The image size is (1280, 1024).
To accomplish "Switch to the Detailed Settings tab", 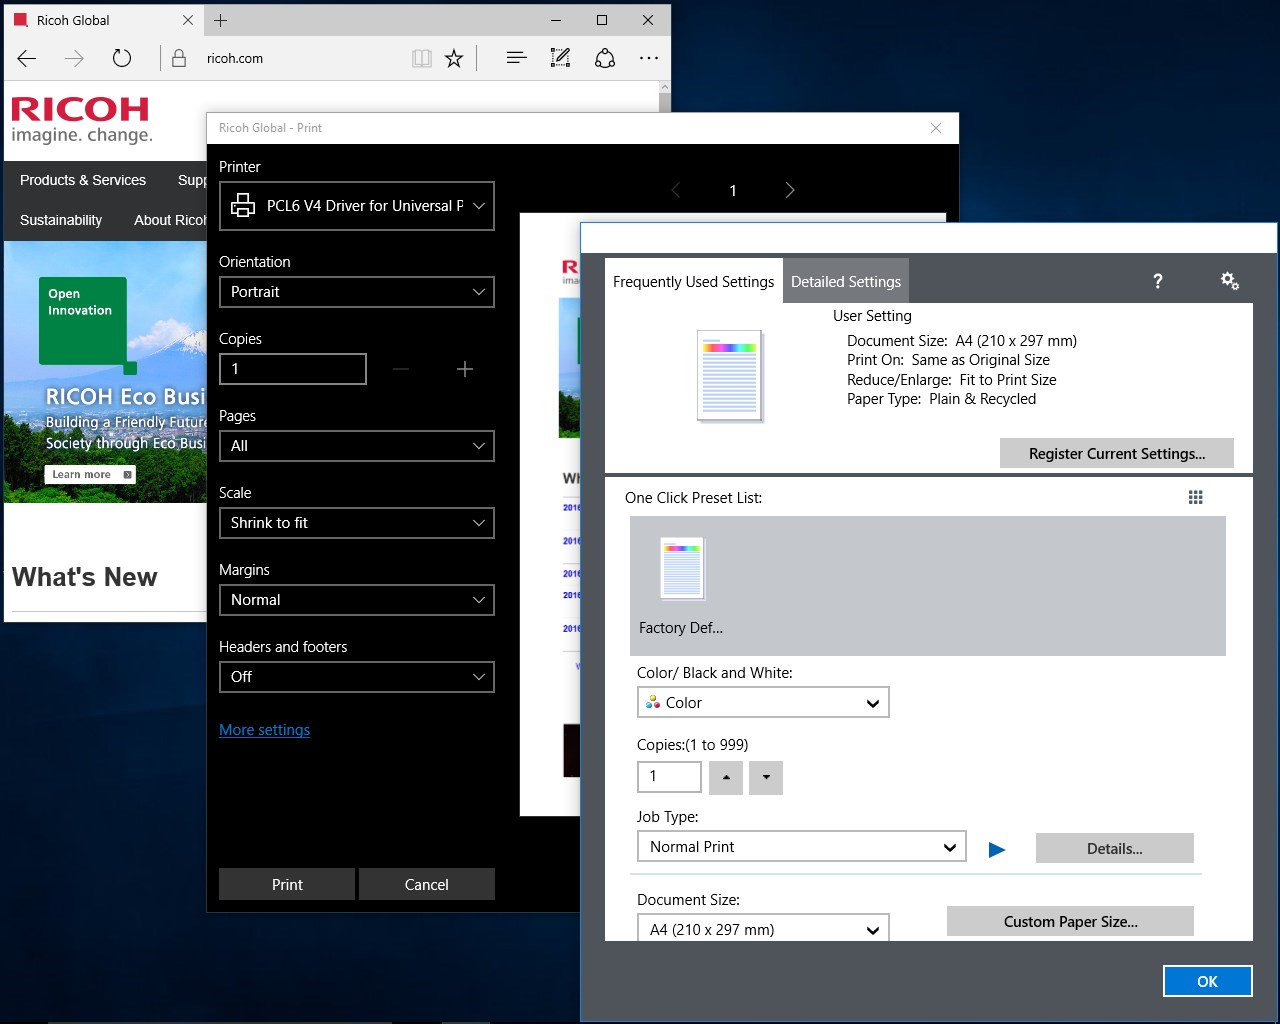I will coord(845,281).
